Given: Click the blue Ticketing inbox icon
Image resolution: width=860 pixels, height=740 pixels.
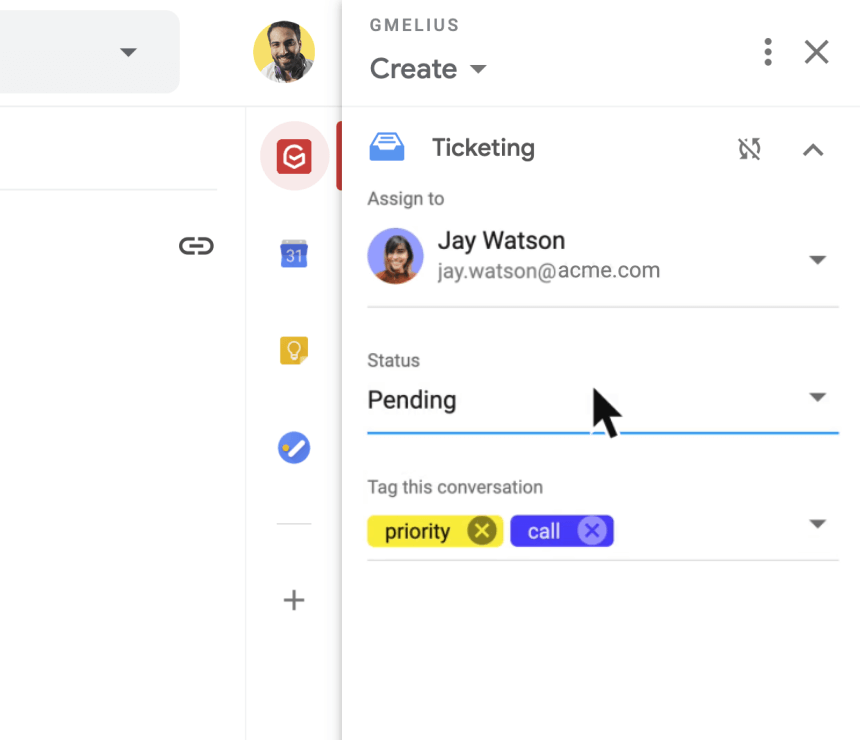Looking at the screenshot, I should (387, 146).
